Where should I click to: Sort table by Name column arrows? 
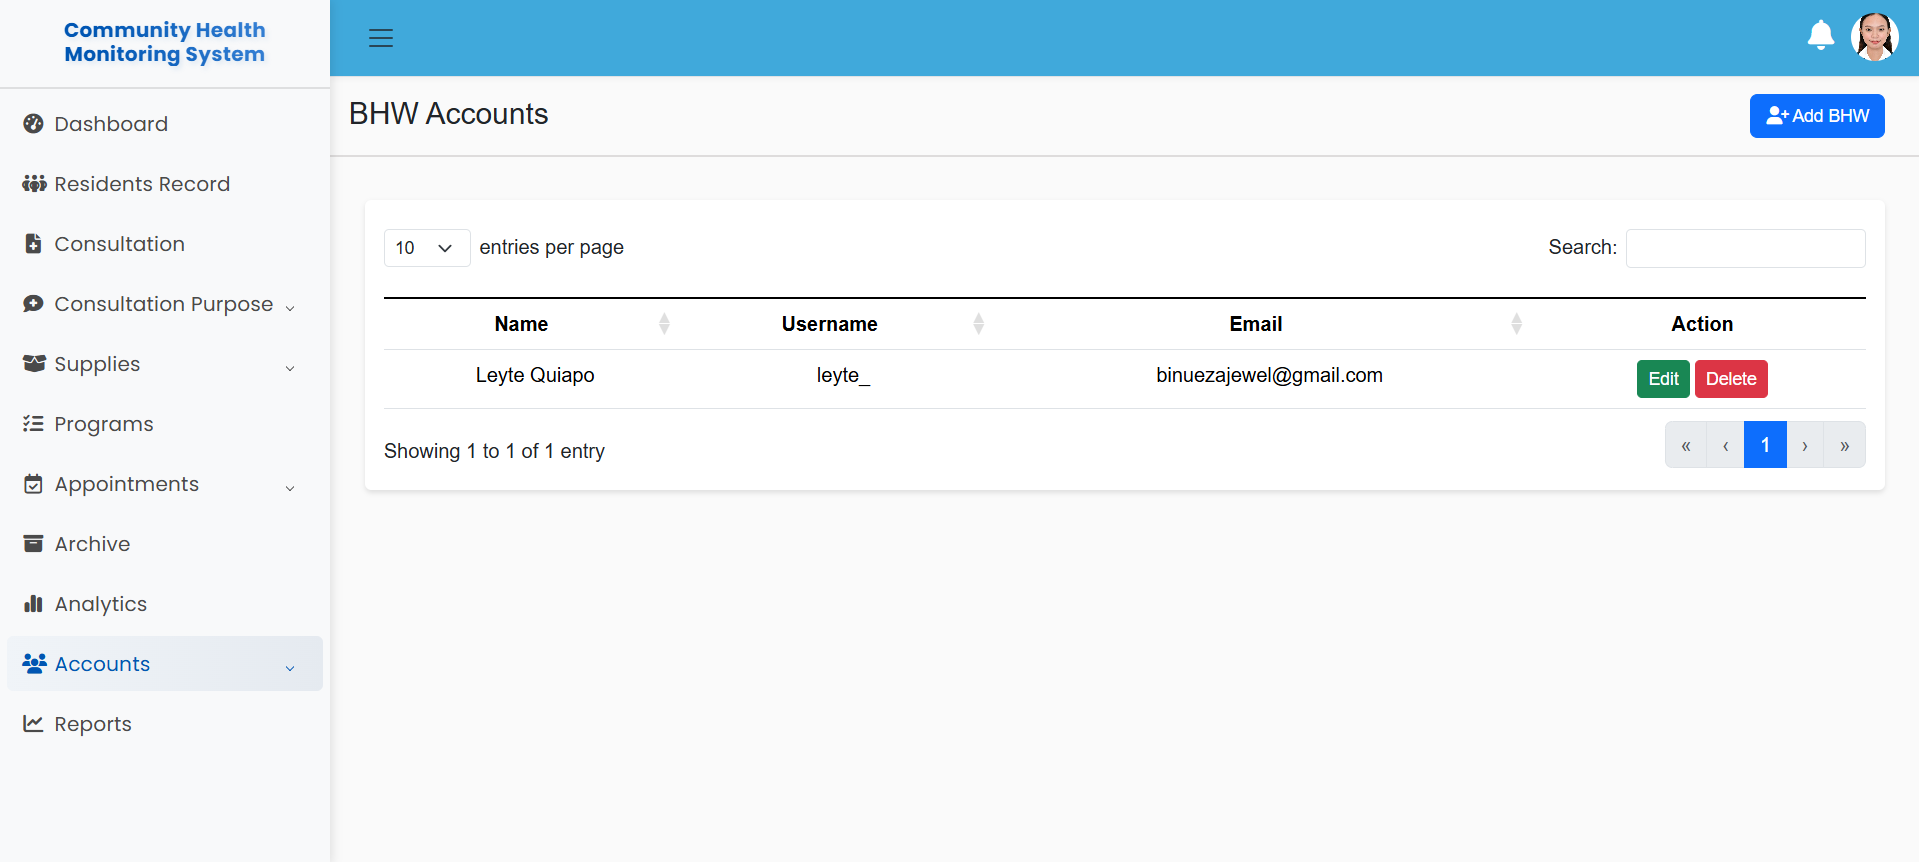(x=664, y=323)
